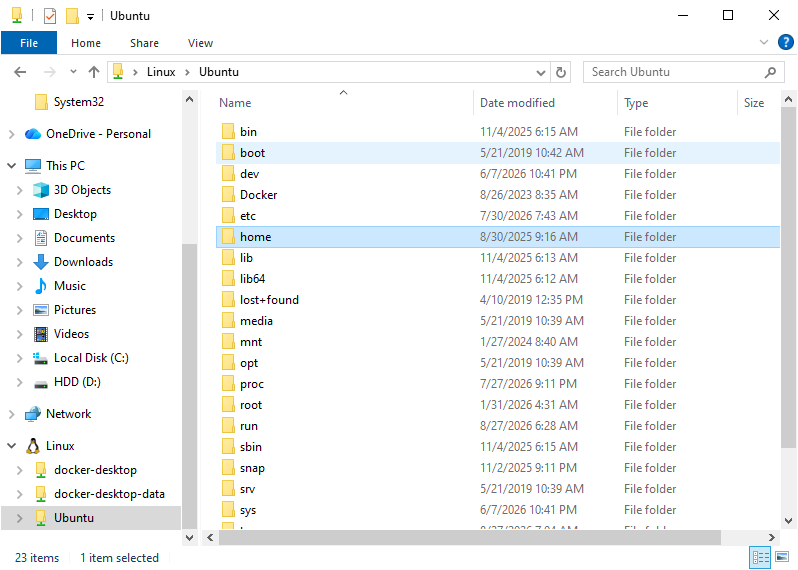
Task: Click Ubuntu in the address breadcrumb
Action: click(x=219, y=72)
